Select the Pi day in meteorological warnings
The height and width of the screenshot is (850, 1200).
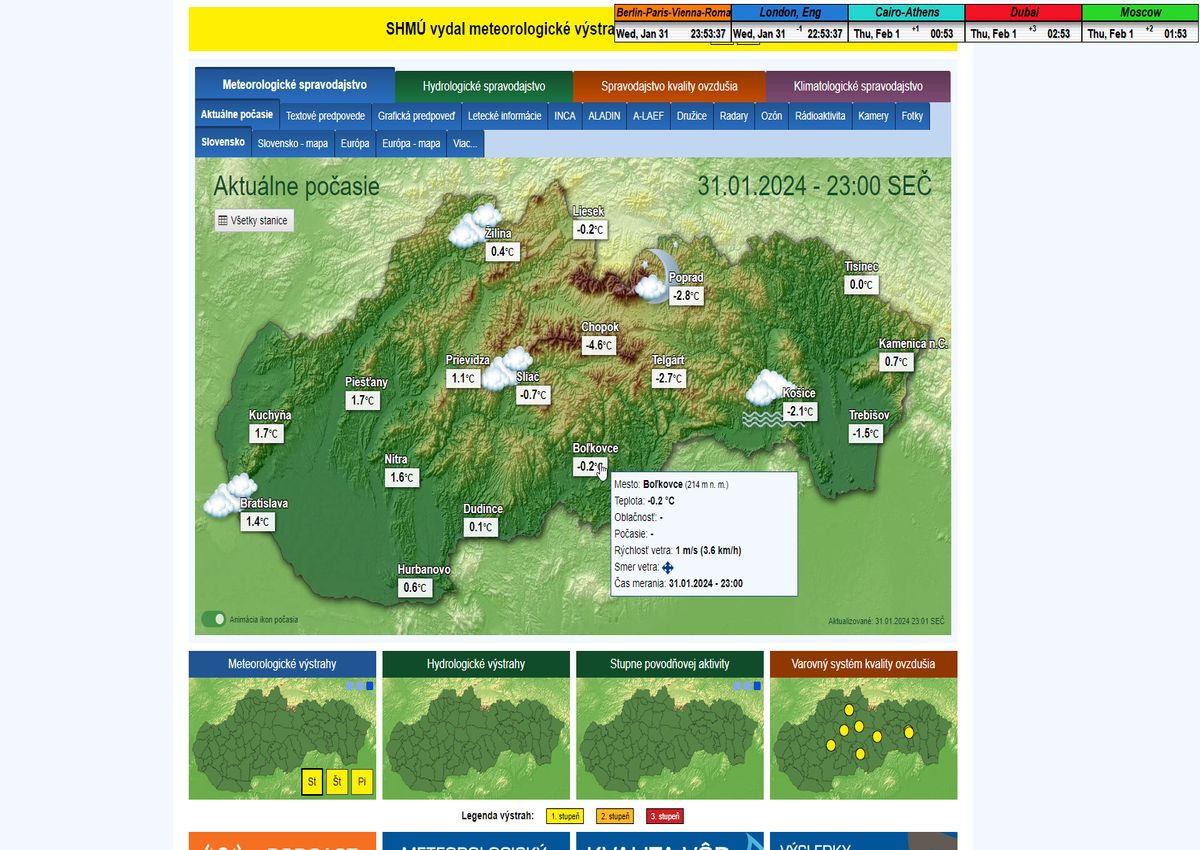coord(362,782)
